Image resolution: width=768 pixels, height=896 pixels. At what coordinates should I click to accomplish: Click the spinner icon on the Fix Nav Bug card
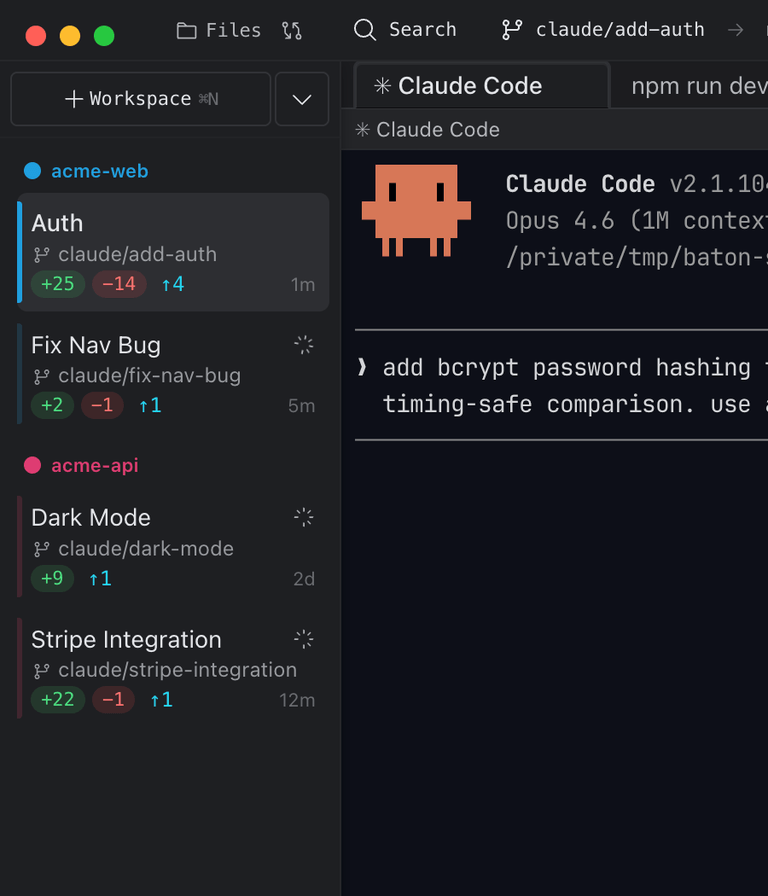point(304,344)
